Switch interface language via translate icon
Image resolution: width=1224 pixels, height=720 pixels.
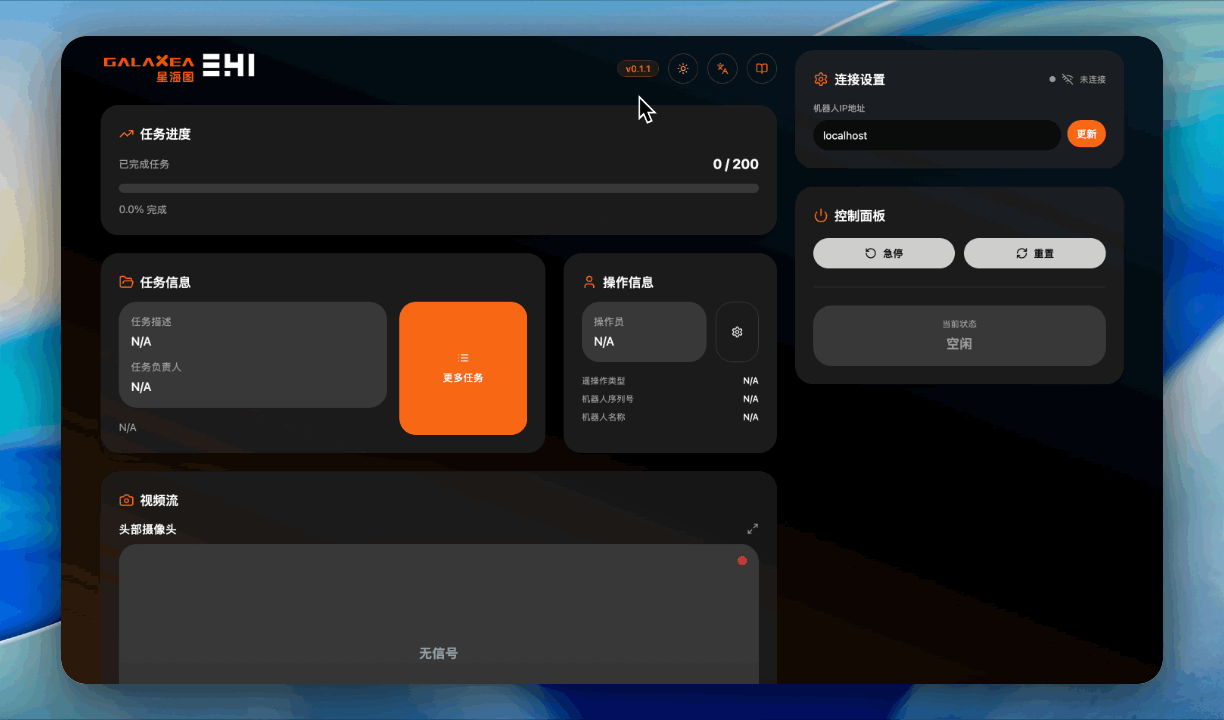point(722,68)
